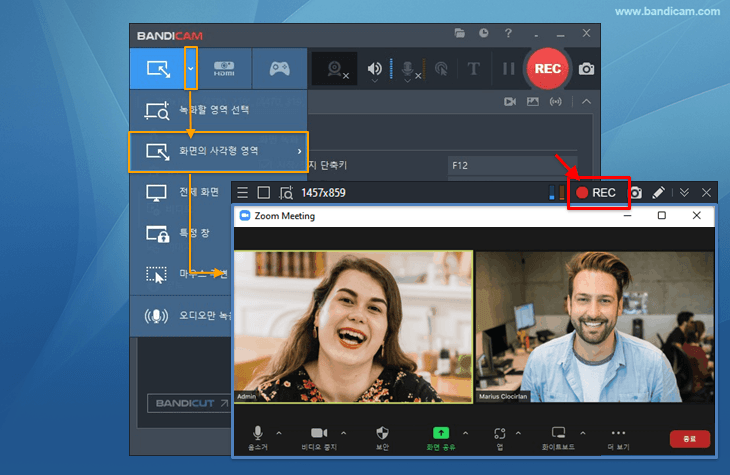This screenshot has height=475, width=730.
Task: Expand Zoom whiteboard options caret
Action: pos(583,433)
